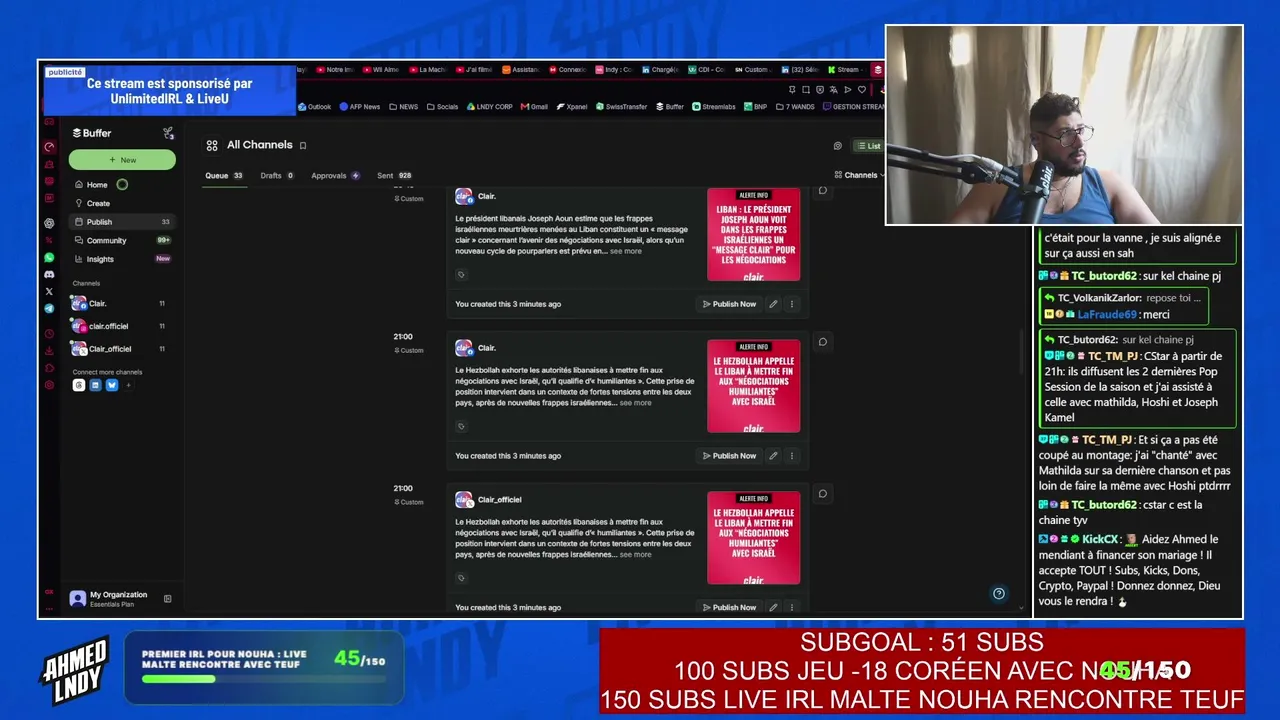The width and height of the screenshot is (1280, 720).
Task: Open more options for the Joseph Aoun post
Action: [x=792, y=304]
